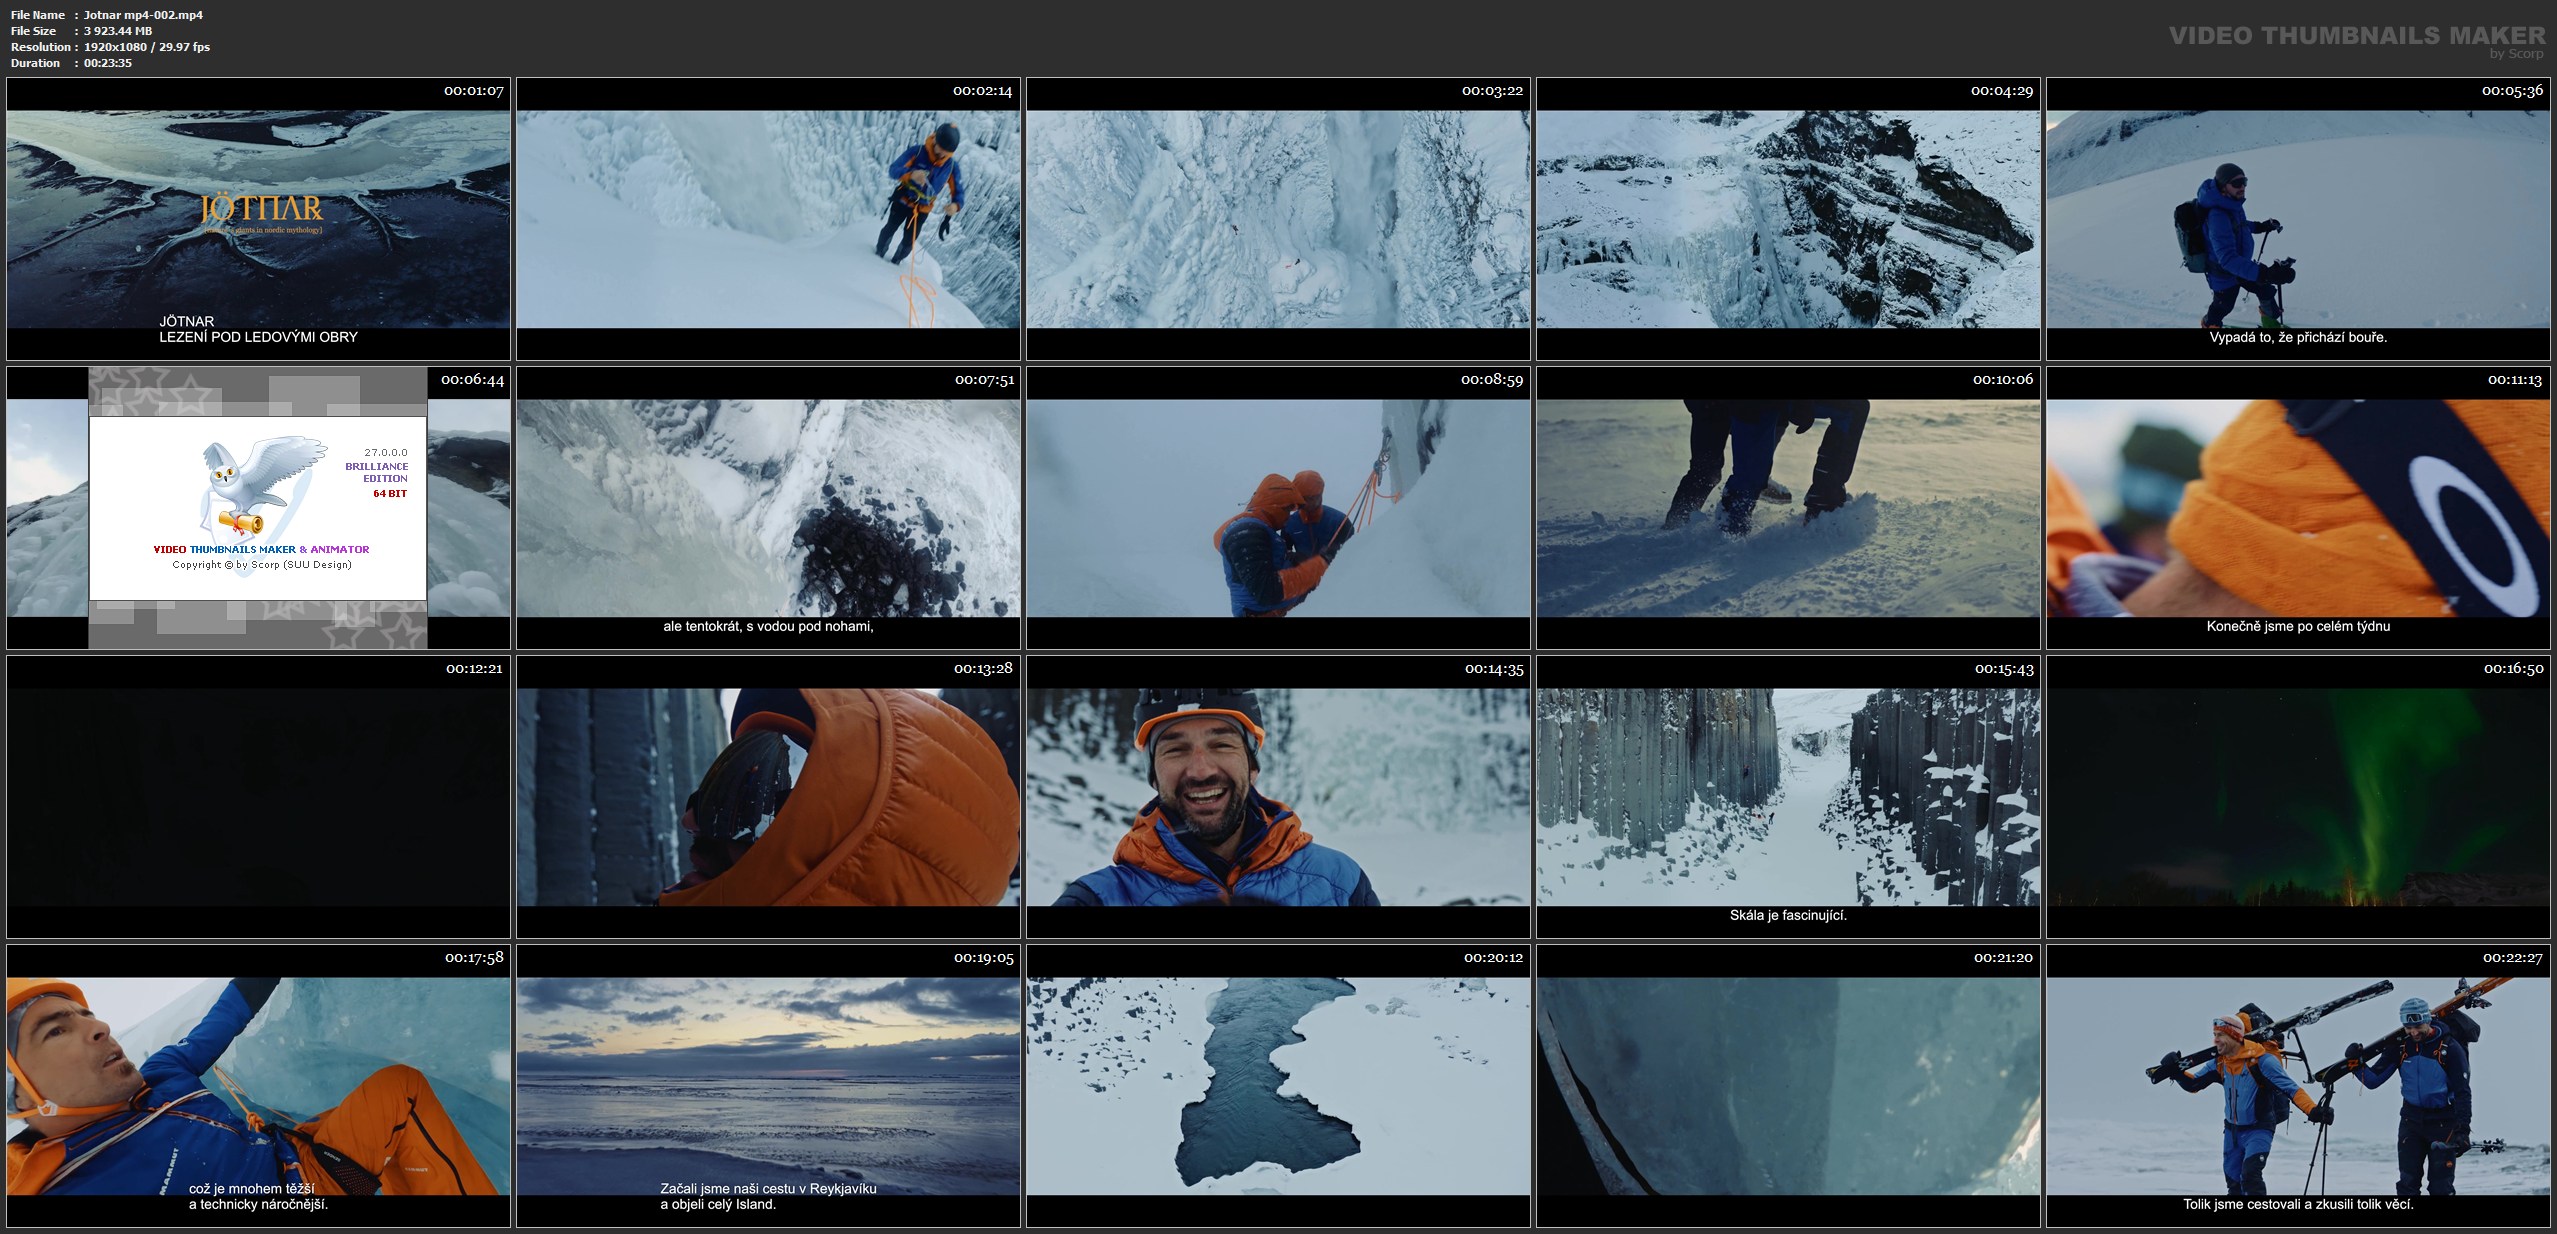
Task: Open the basalt columns thumbnail at 00:15:43
Action: (1788, 797)
